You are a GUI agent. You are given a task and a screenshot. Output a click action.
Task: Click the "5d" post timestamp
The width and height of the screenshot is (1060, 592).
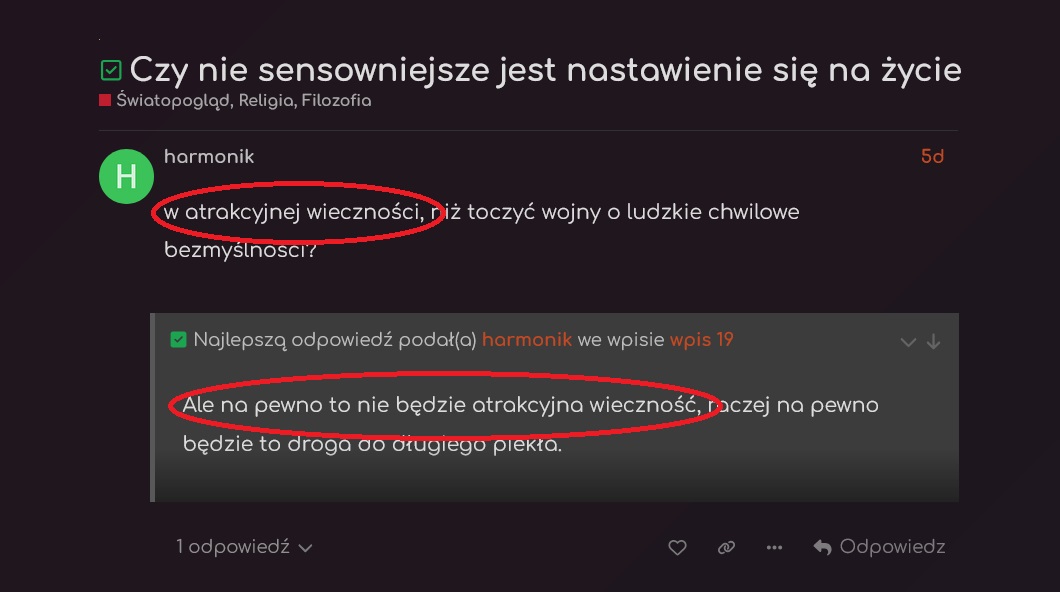[x=932, y=157]
